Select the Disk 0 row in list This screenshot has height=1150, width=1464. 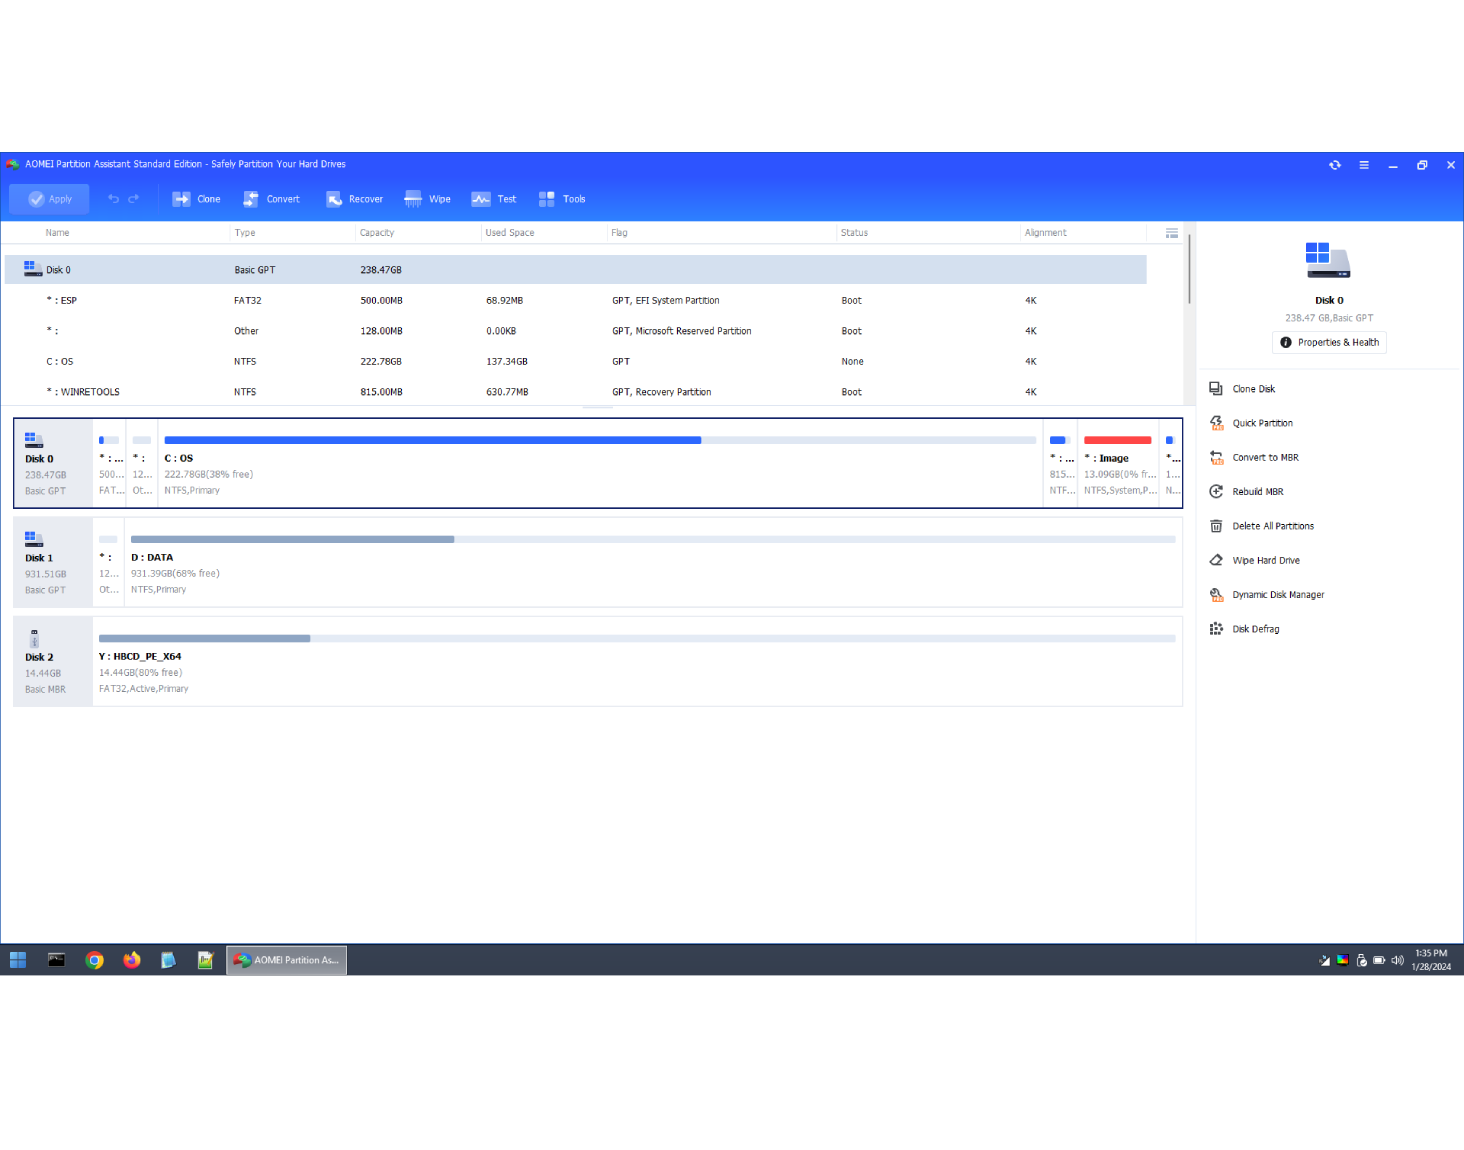coord(576,270)
